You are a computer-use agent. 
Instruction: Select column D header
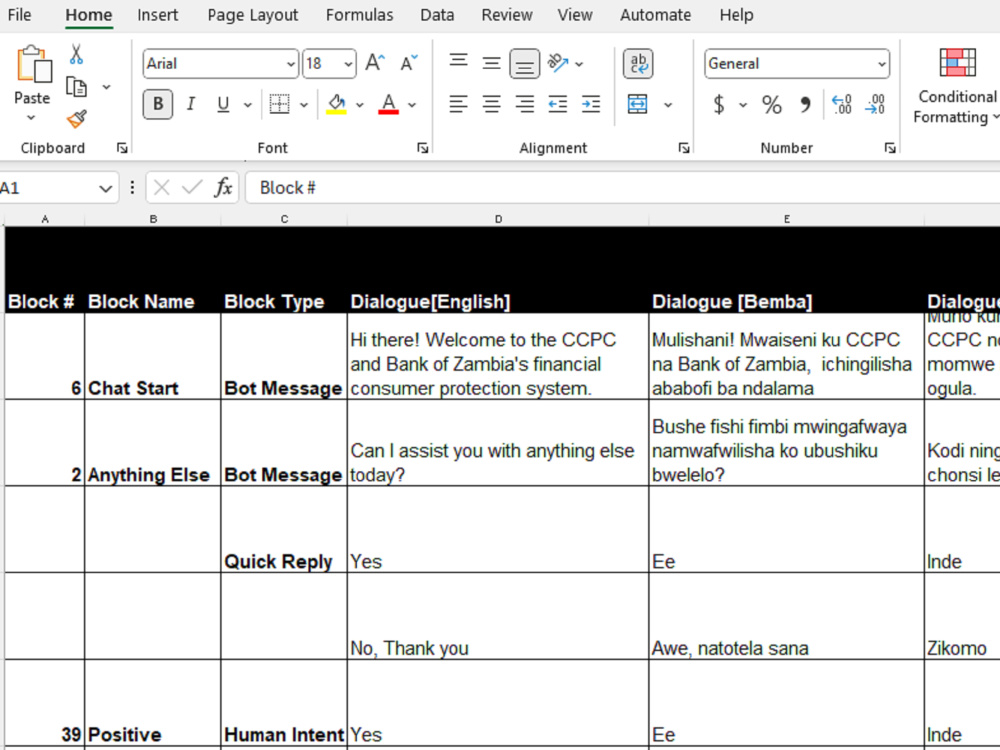pos(498,219)
